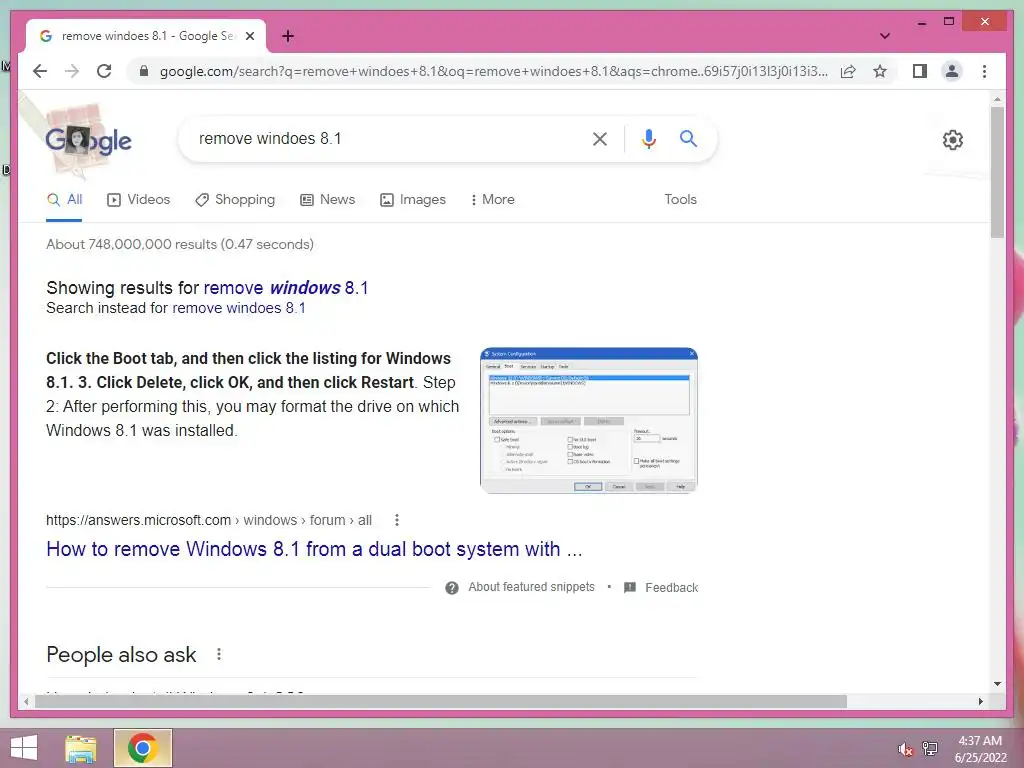
Task: Reload the current page
Action: (x=104, y=71)
